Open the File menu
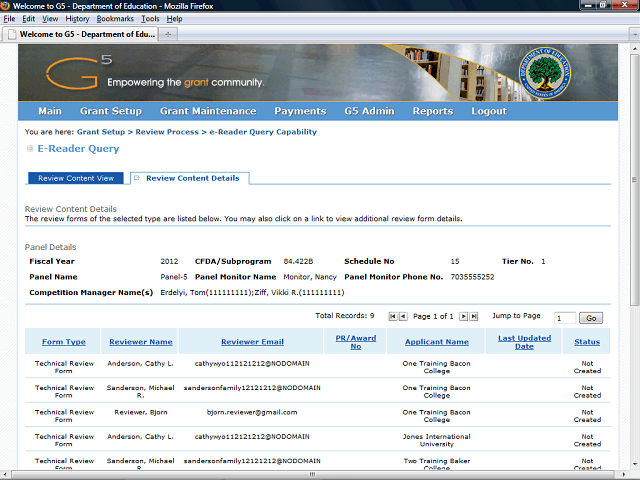The width and height of the screenshot is (640, 480). click(9, 19)
